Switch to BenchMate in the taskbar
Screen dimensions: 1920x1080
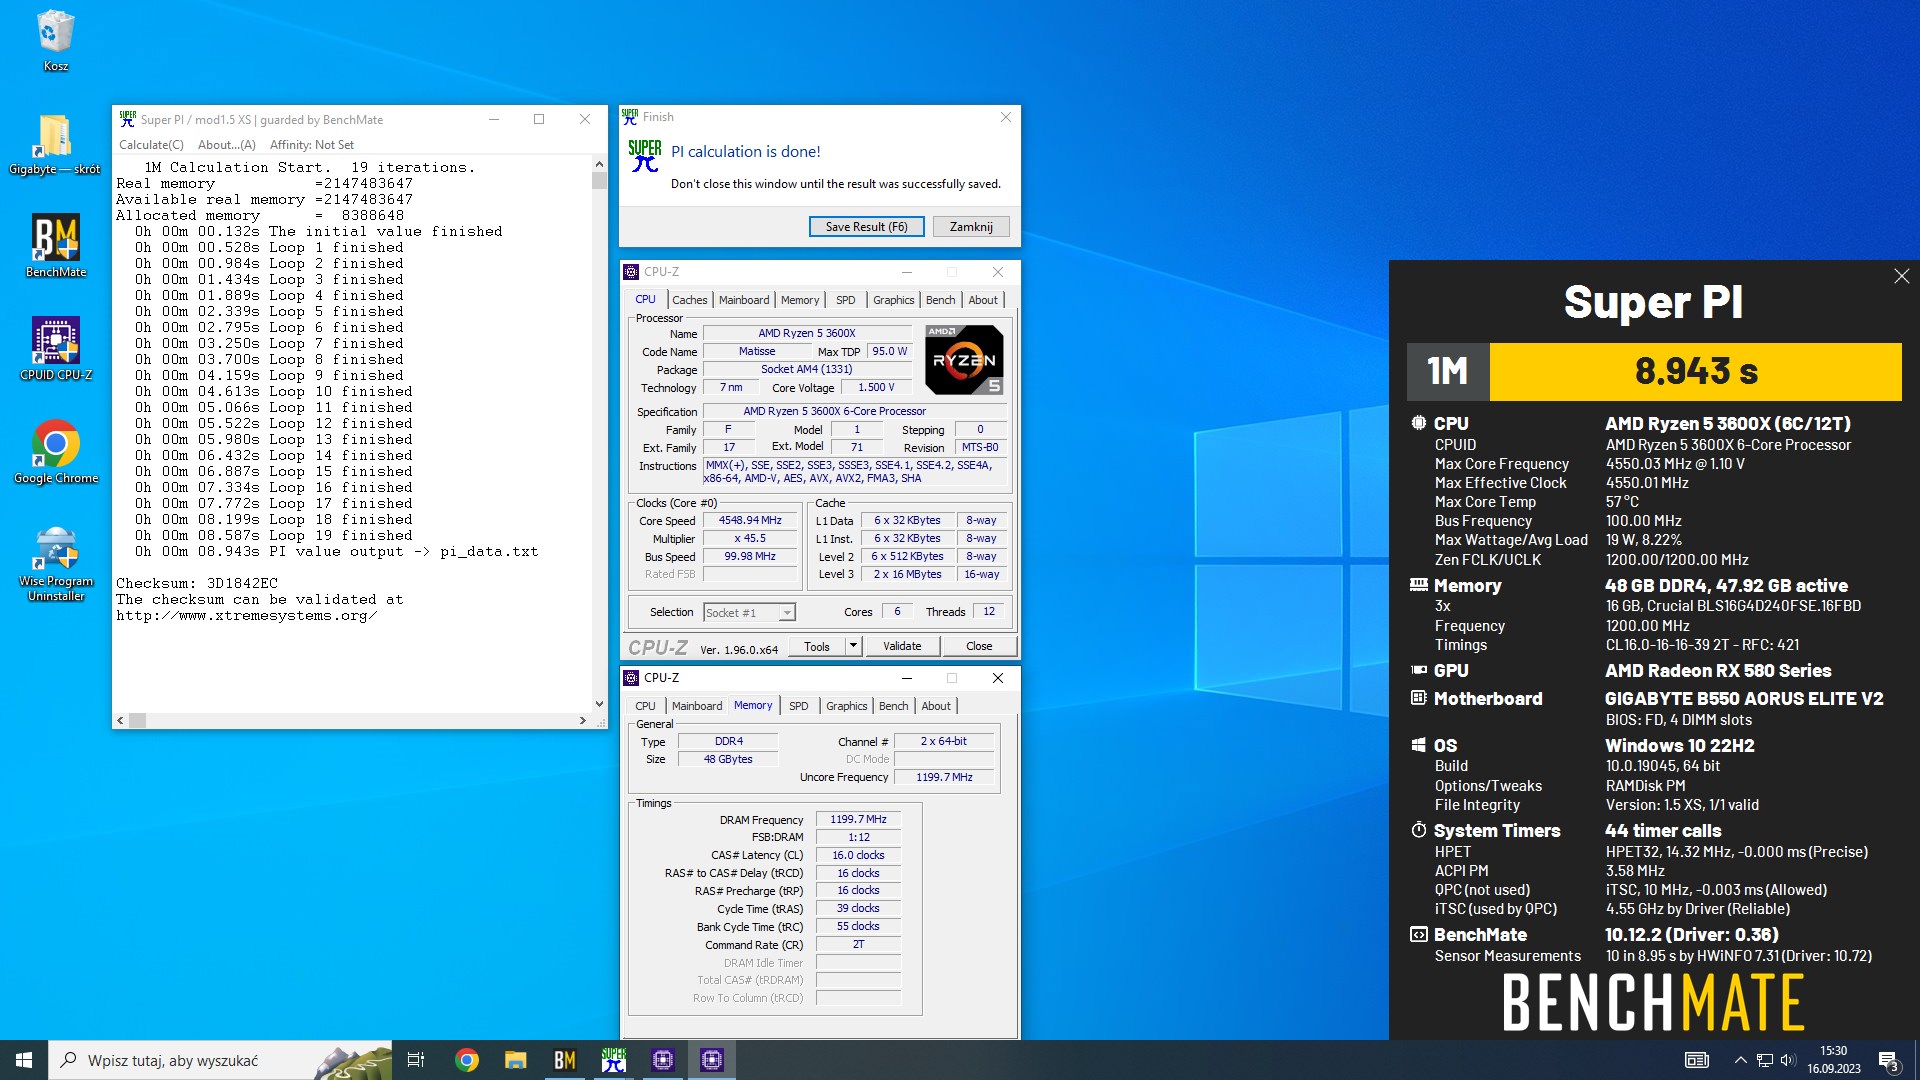pyautogui.click(x=565, y=1060)
